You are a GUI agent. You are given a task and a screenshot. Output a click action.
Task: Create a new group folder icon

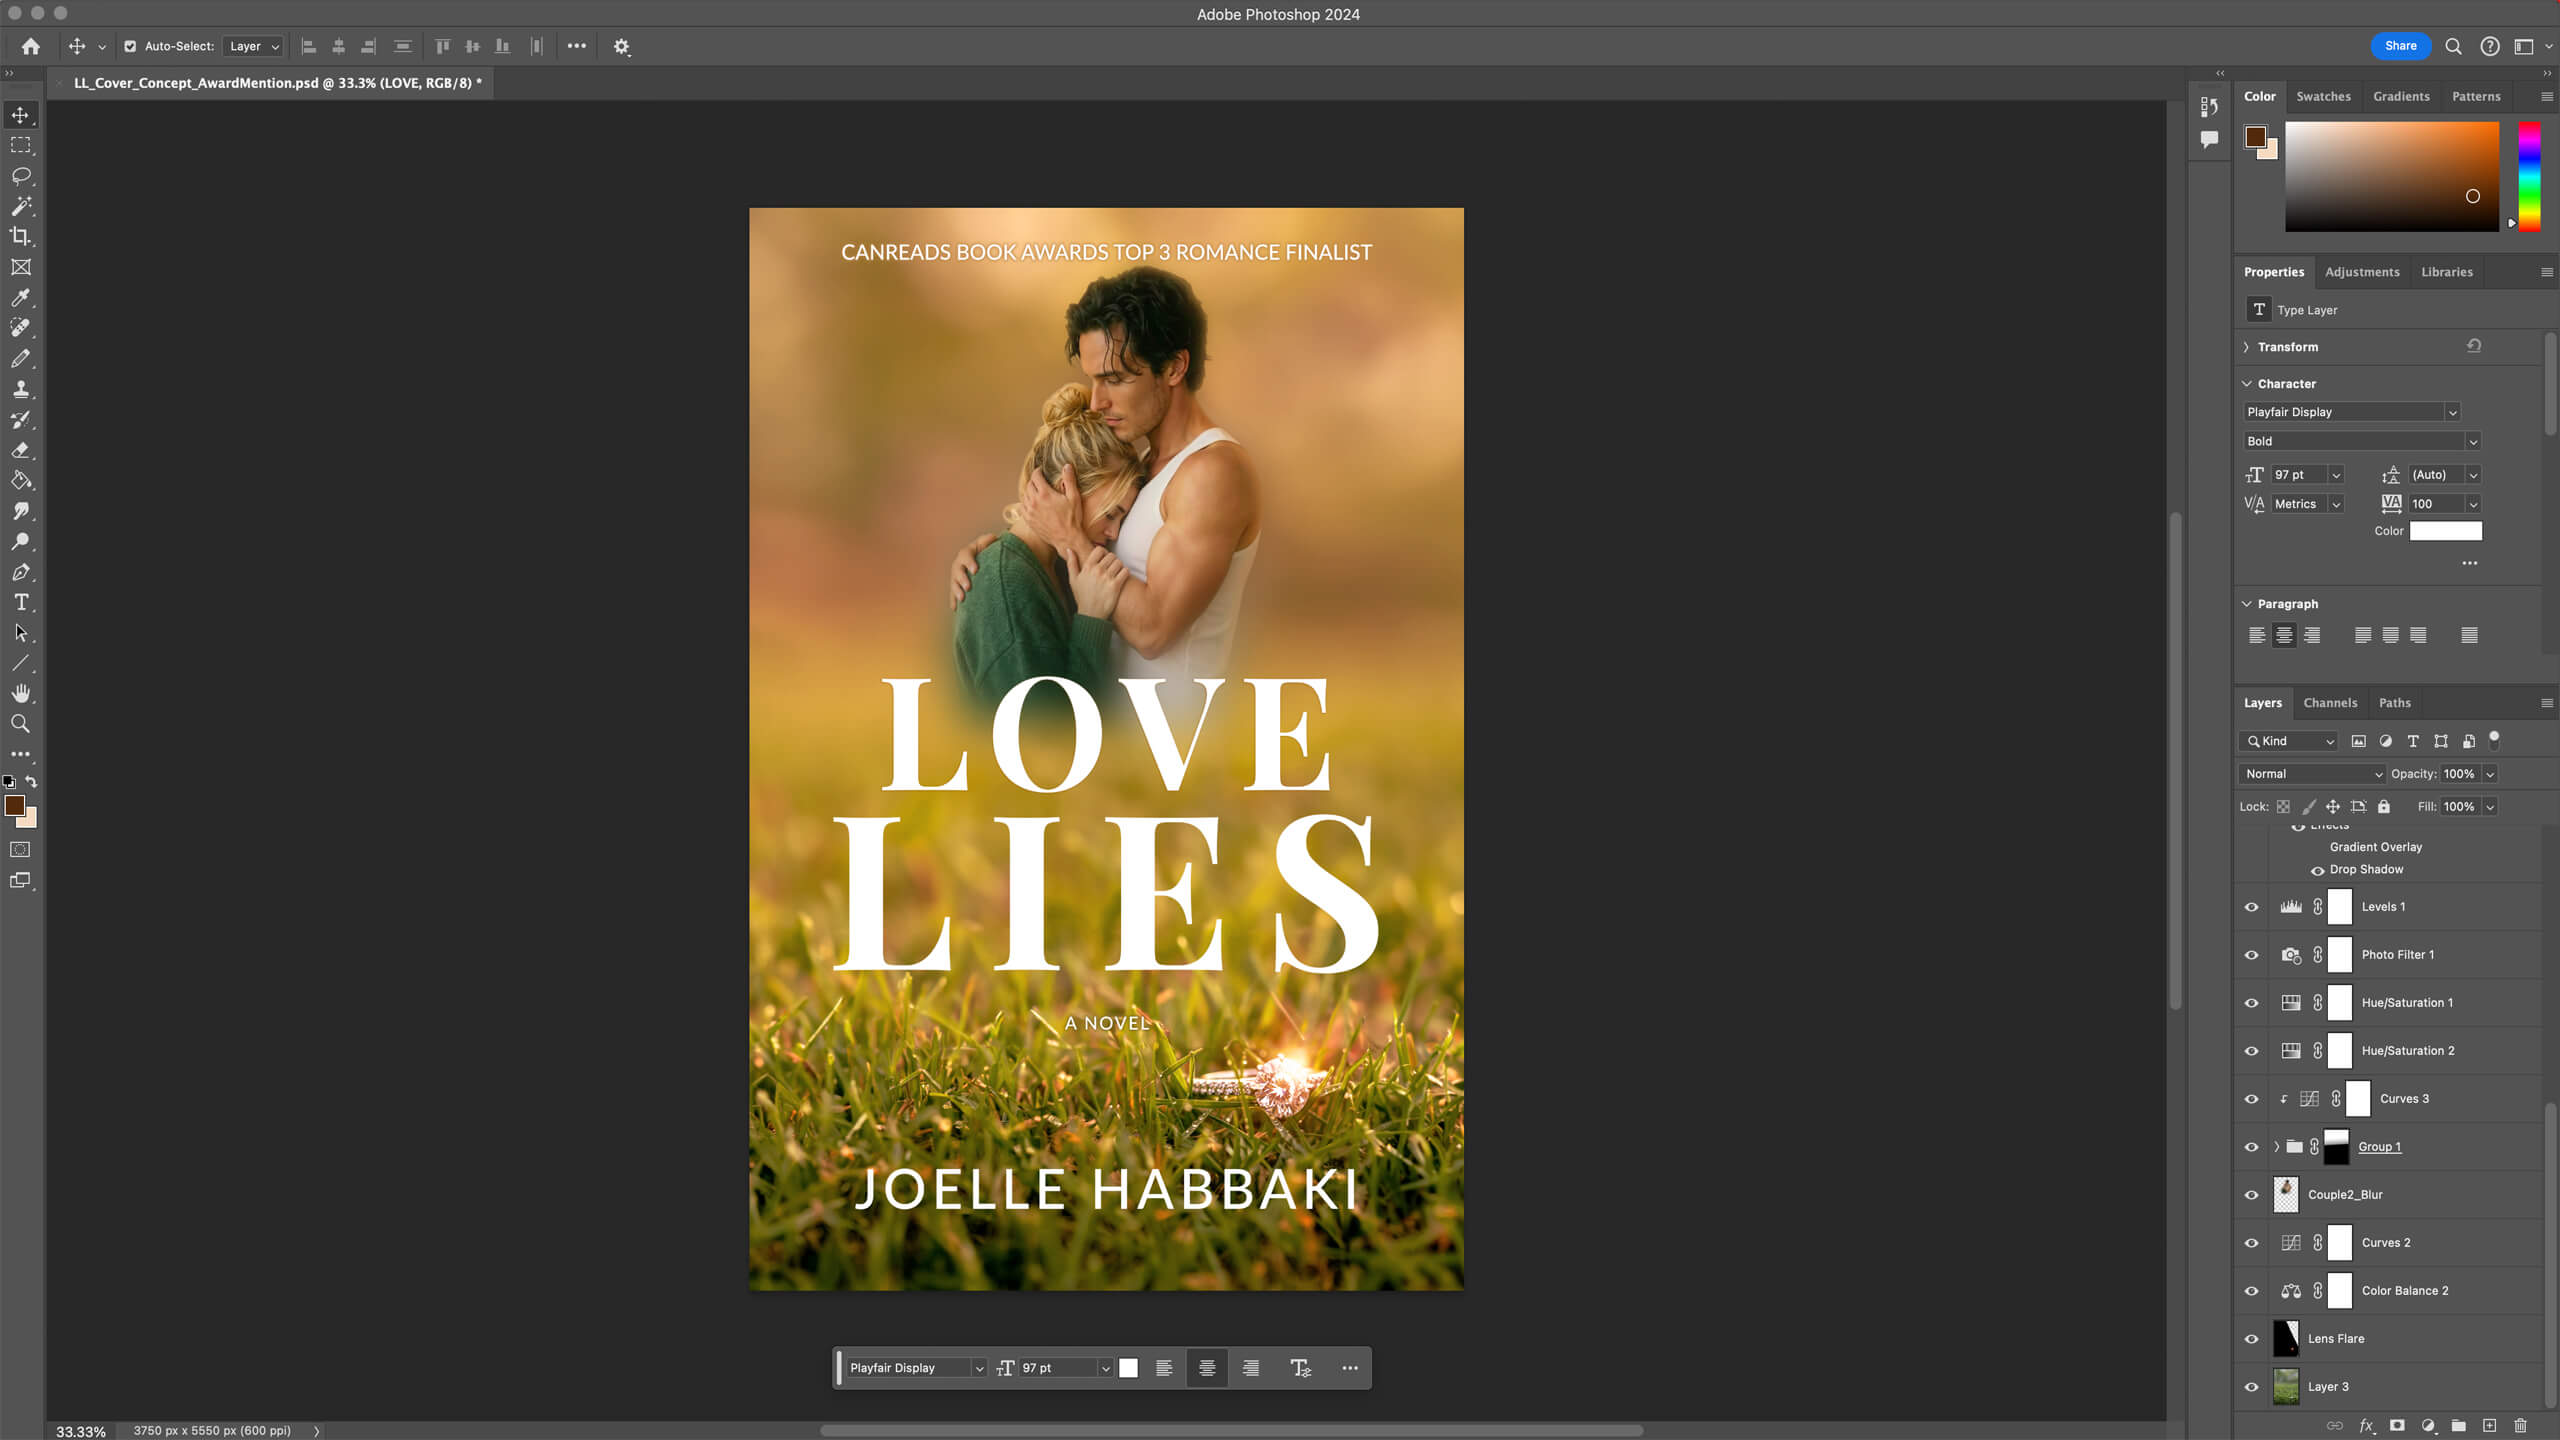point(2458,1425)
